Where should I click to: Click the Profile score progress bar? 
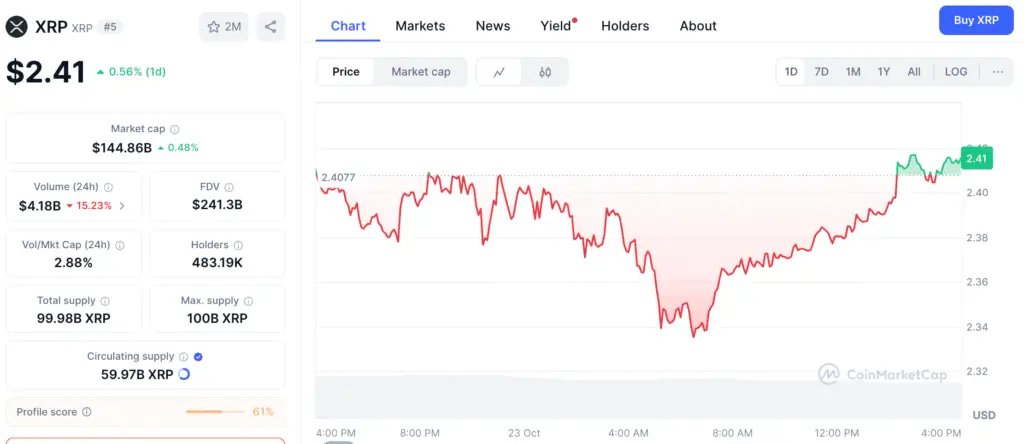(216, 412)
